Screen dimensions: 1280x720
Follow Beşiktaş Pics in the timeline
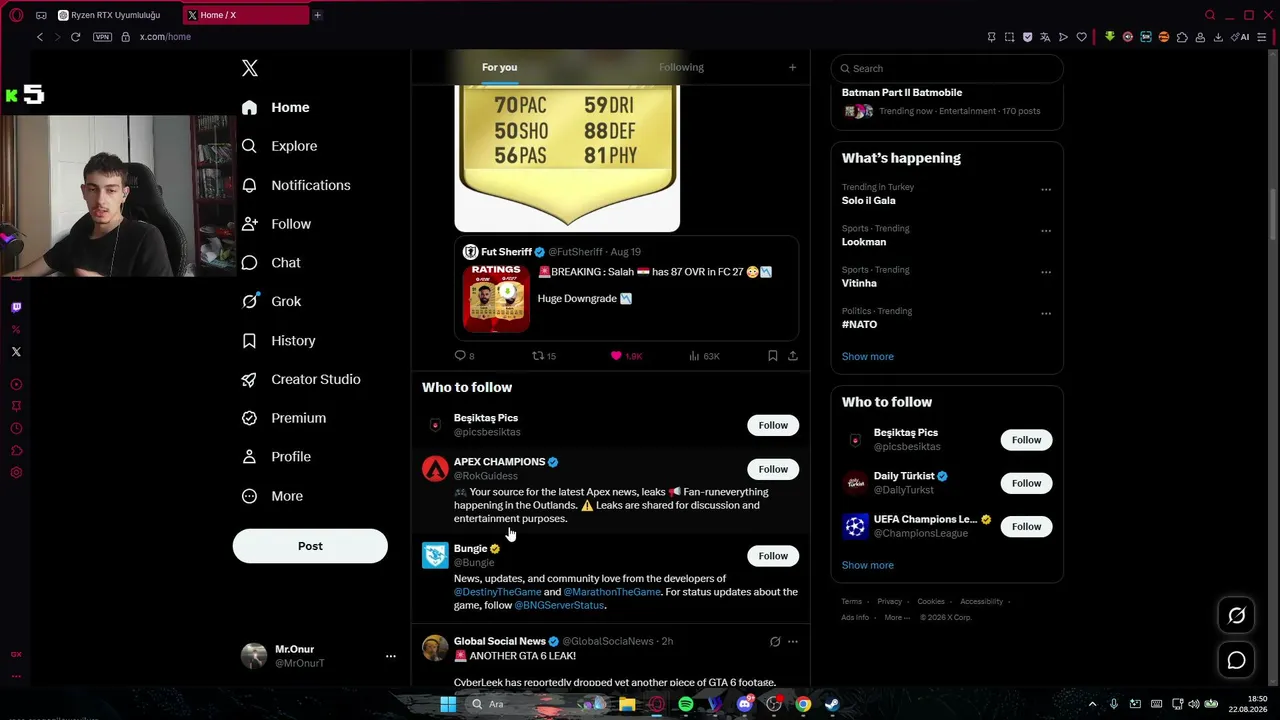(x=773, y=425)
